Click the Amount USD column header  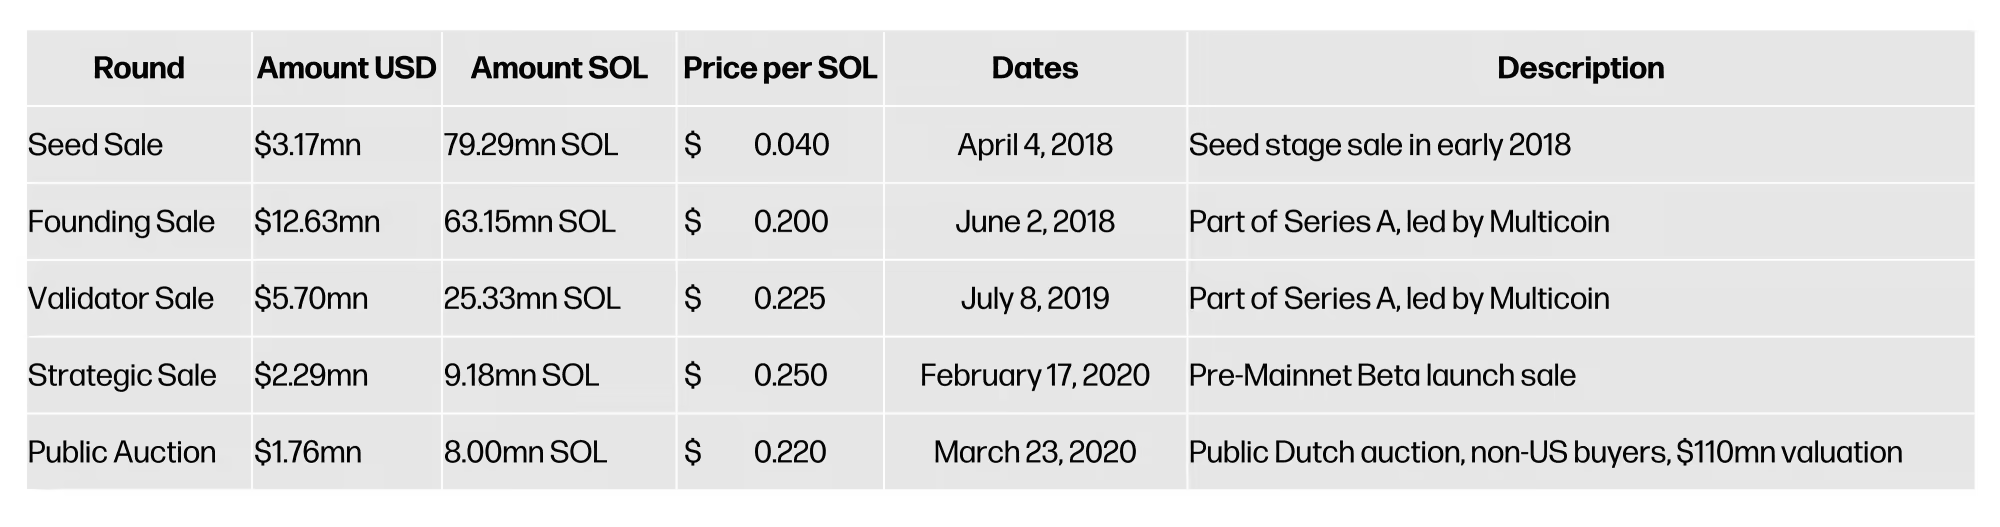[346, 68]
